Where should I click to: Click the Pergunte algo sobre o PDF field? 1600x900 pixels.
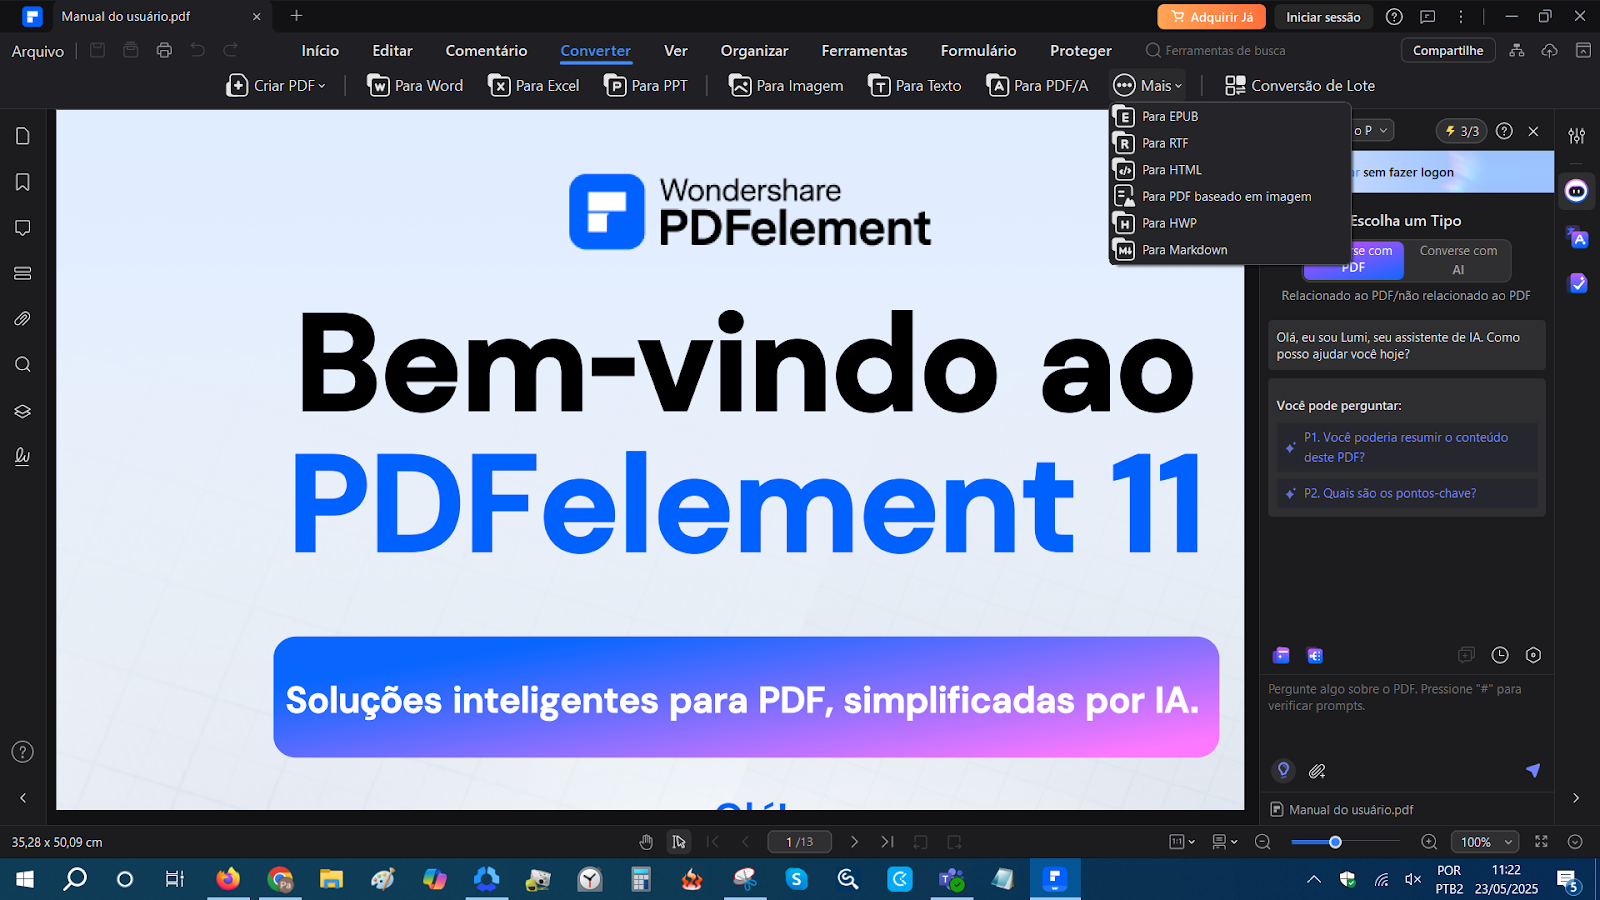1407,697
